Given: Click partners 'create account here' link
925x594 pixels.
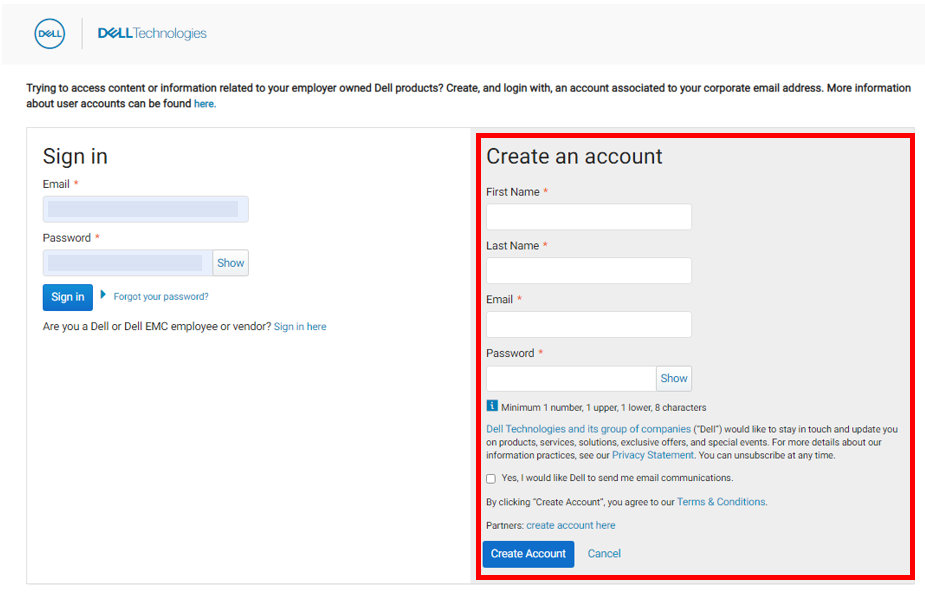Looking at the screenshot, I should coord(571,526).
